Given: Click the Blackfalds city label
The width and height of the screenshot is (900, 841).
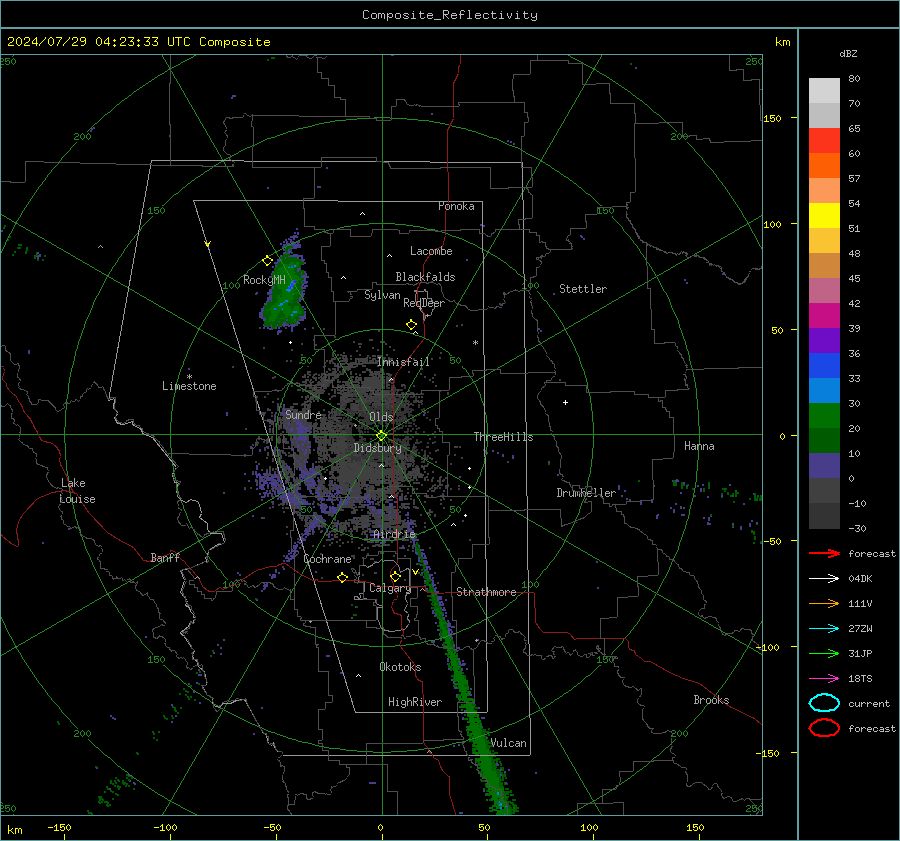Looking at the screenshot, I should pyautogui.click(x=425, y=277).
